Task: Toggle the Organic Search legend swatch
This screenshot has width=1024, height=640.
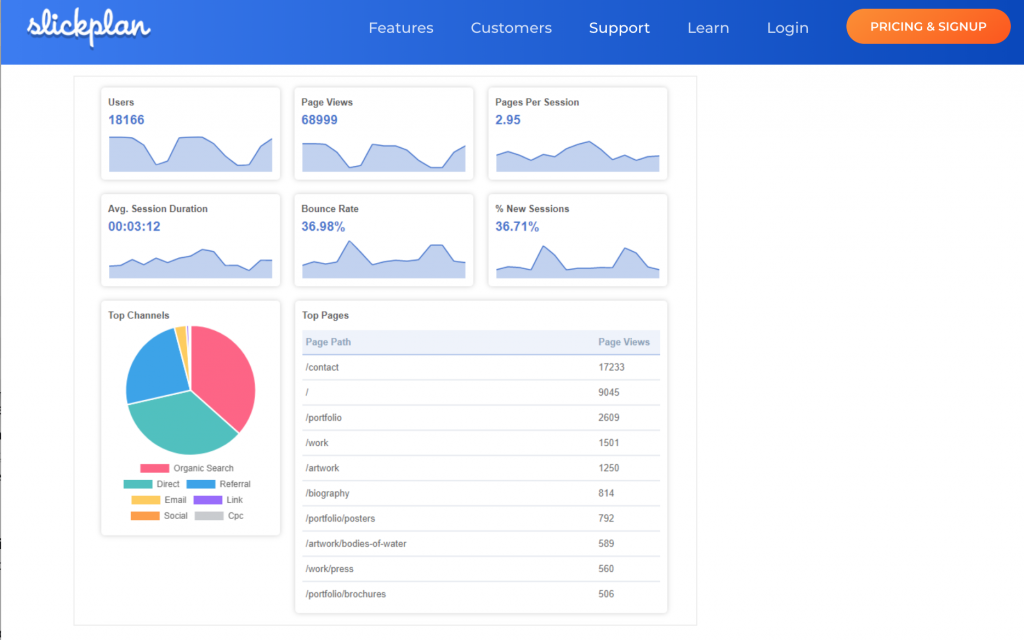Action: point(154,468)
